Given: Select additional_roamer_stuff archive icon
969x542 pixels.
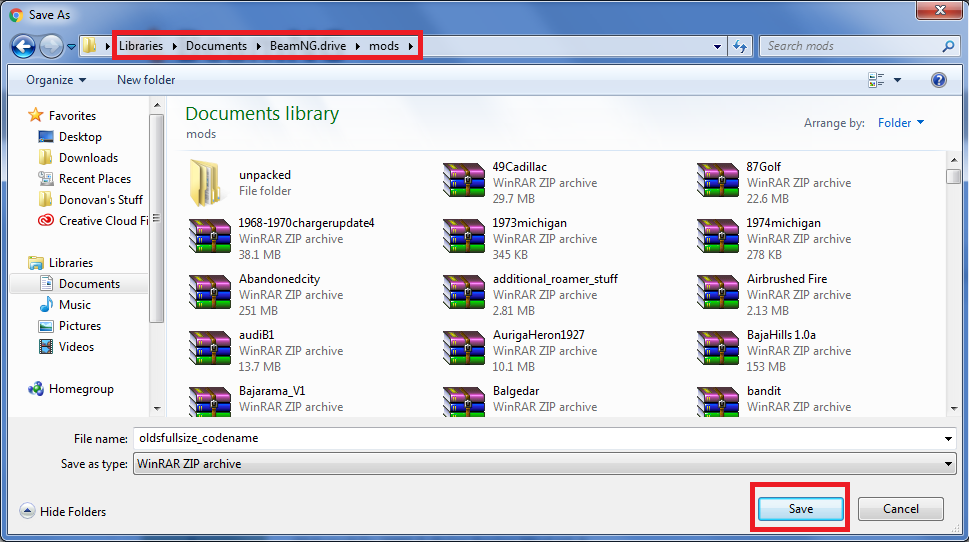Looking at the screenshot, I should tap(464, 292).
